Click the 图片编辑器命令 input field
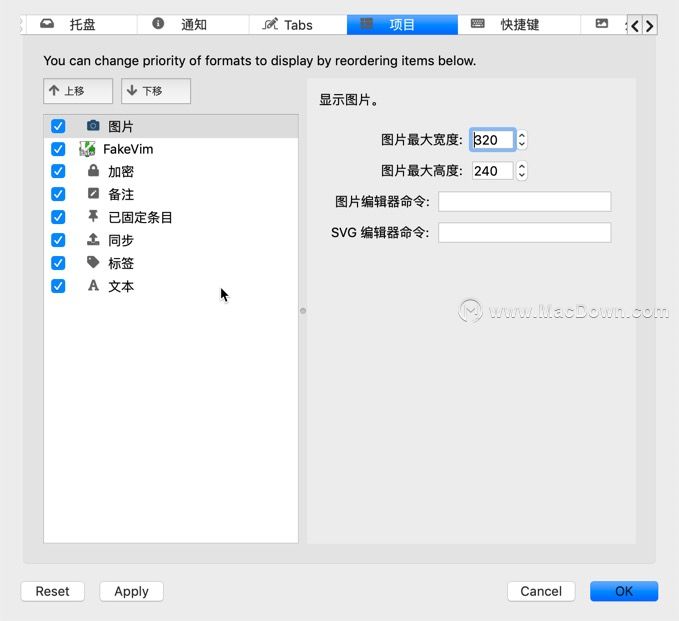 (x=524, y=201)
